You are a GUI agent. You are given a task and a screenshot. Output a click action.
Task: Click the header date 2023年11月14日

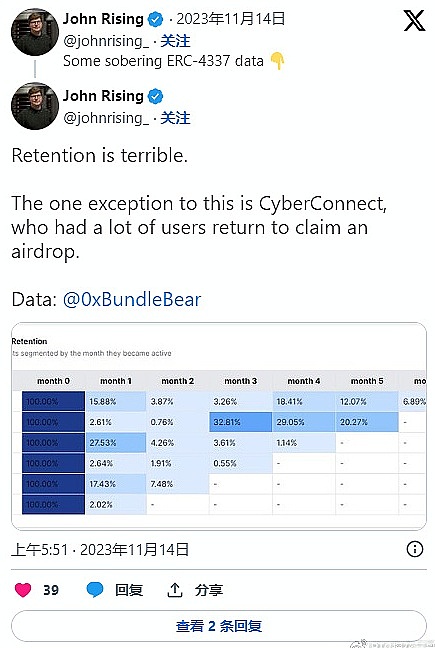point(231,19)
